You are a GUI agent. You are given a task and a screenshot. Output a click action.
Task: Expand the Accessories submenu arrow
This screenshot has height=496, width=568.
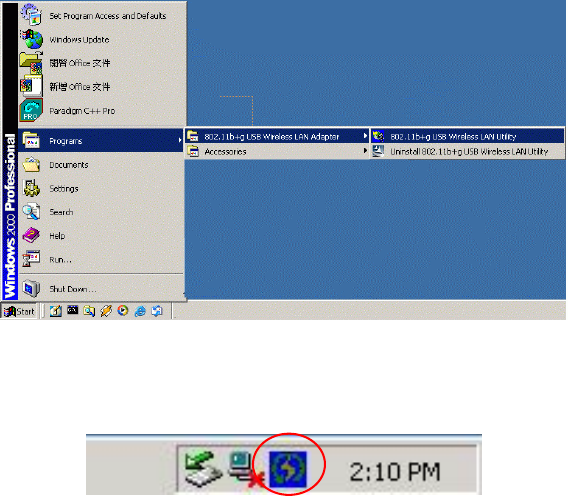[x=365, y=151]
